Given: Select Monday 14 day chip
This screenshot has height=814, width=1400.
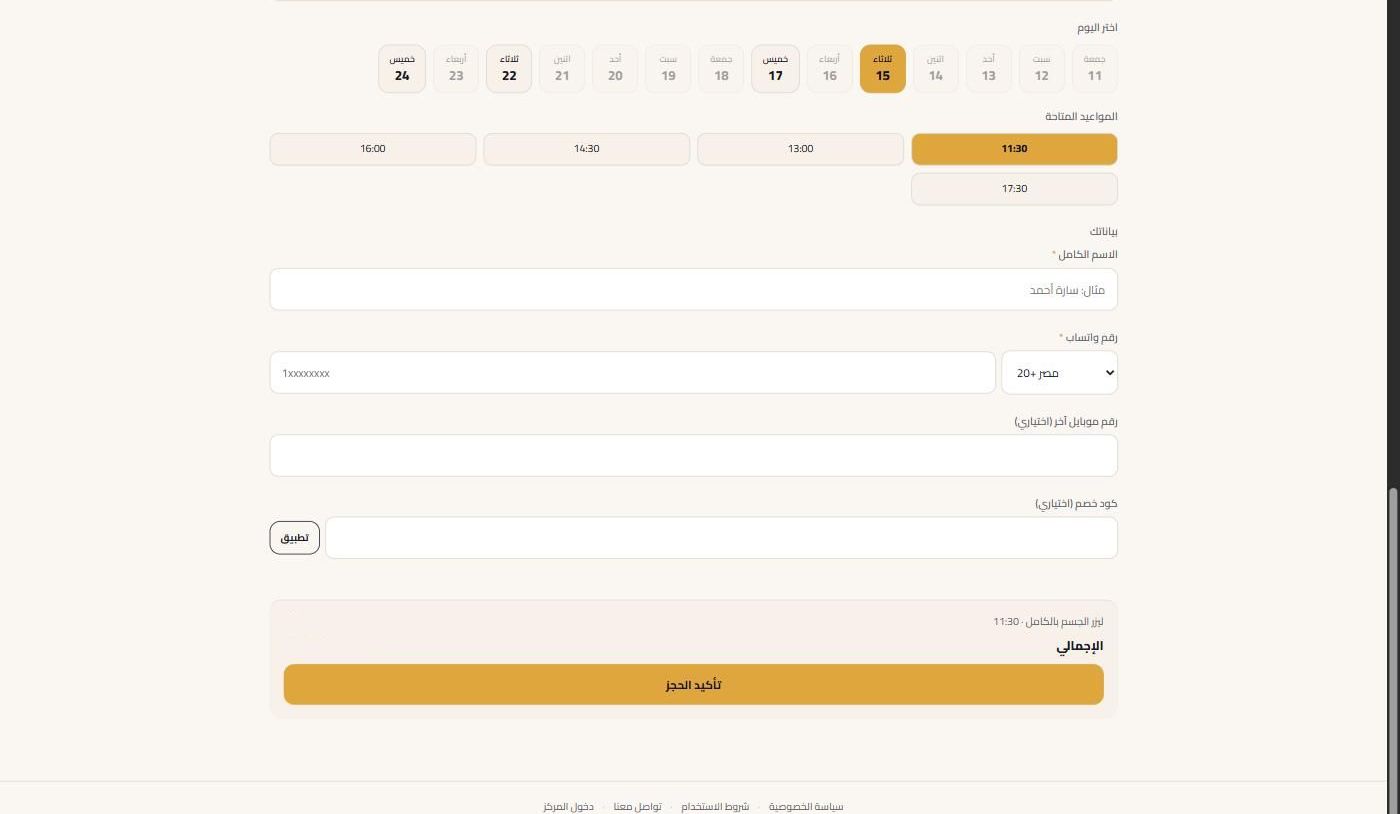Looking at the screenshot, I should [x=936, y=69].
